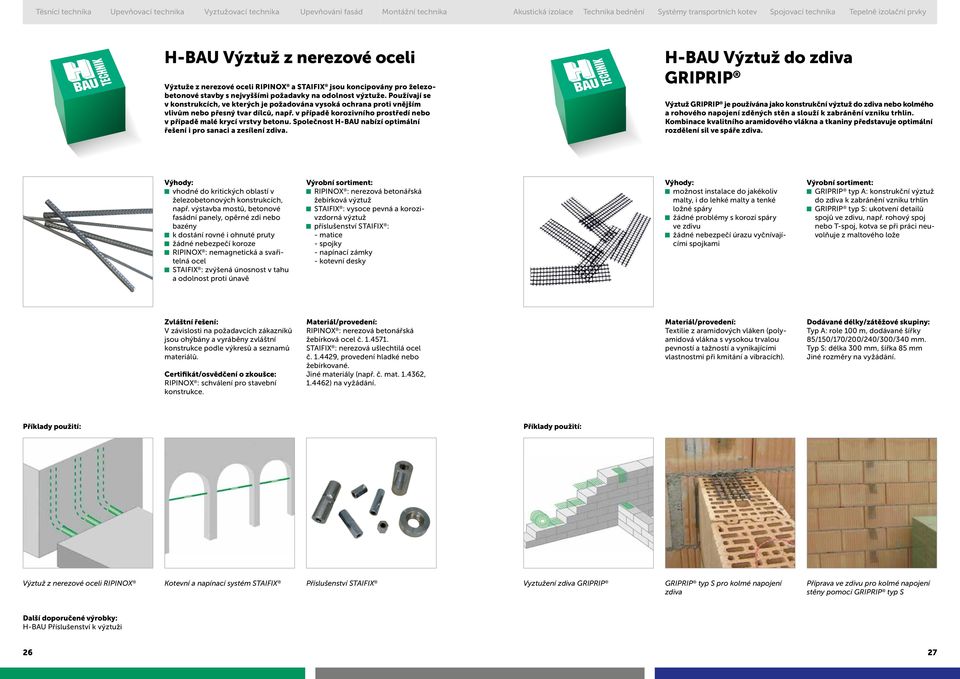The height and width of the screenshot is (679, 960).
Task: Click the caption 'GRIPRIP typ S pro kolmé napojení zdiva'
Action: [x=724, y=588]
